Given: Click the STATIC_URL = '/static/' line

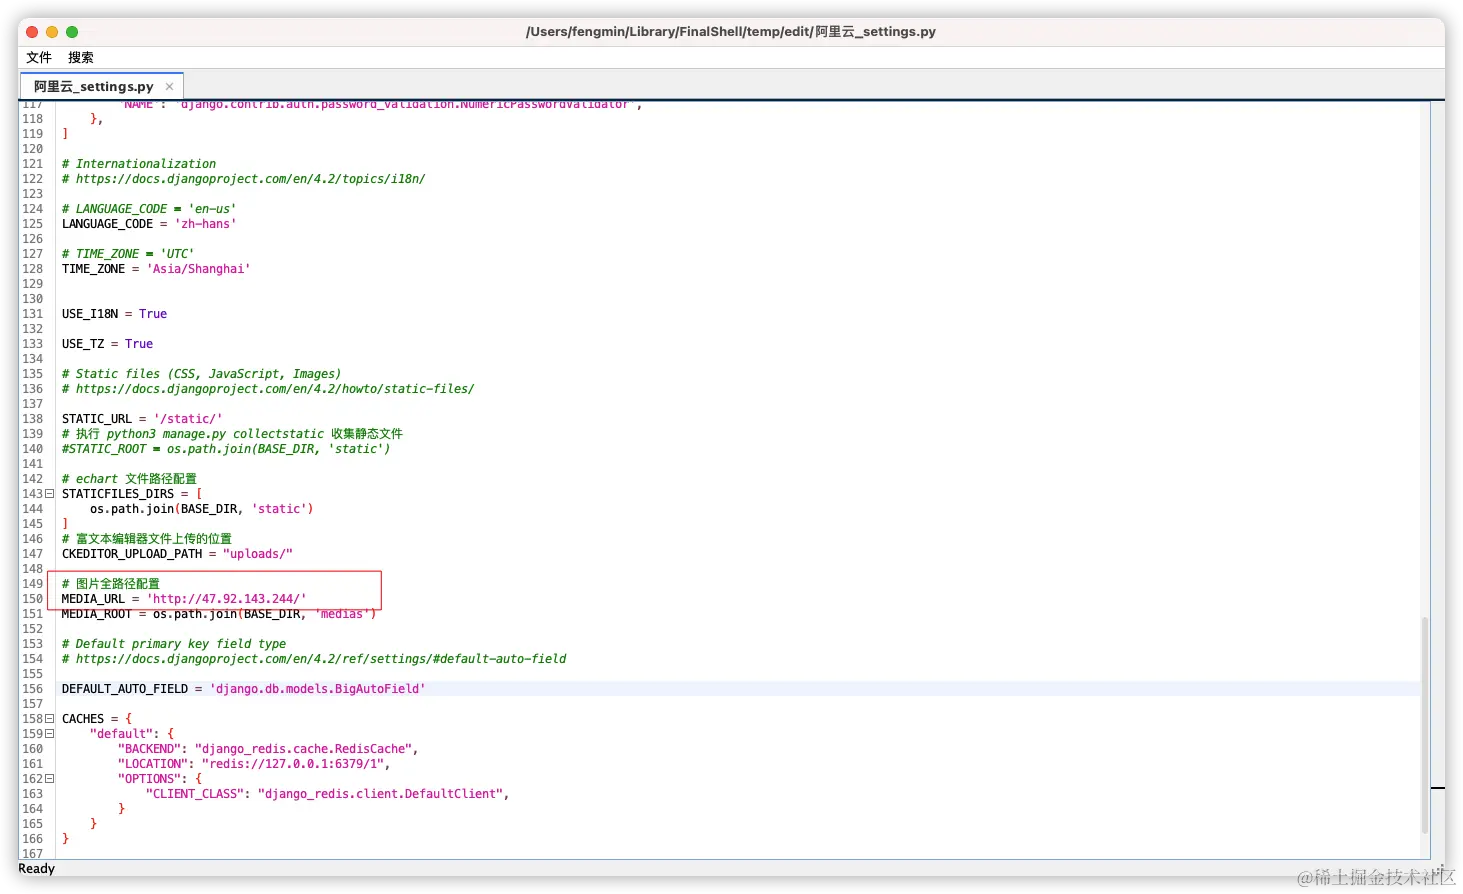Looking at the screenshot, I should 142,419.
